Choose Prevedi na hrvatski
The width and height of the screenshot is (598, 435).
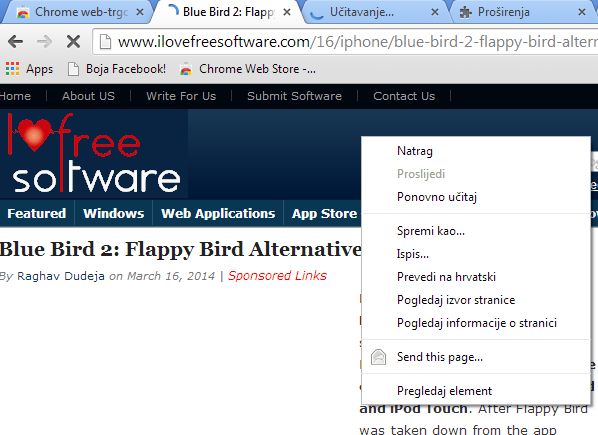pyautogui.click(x=476, y=277)
